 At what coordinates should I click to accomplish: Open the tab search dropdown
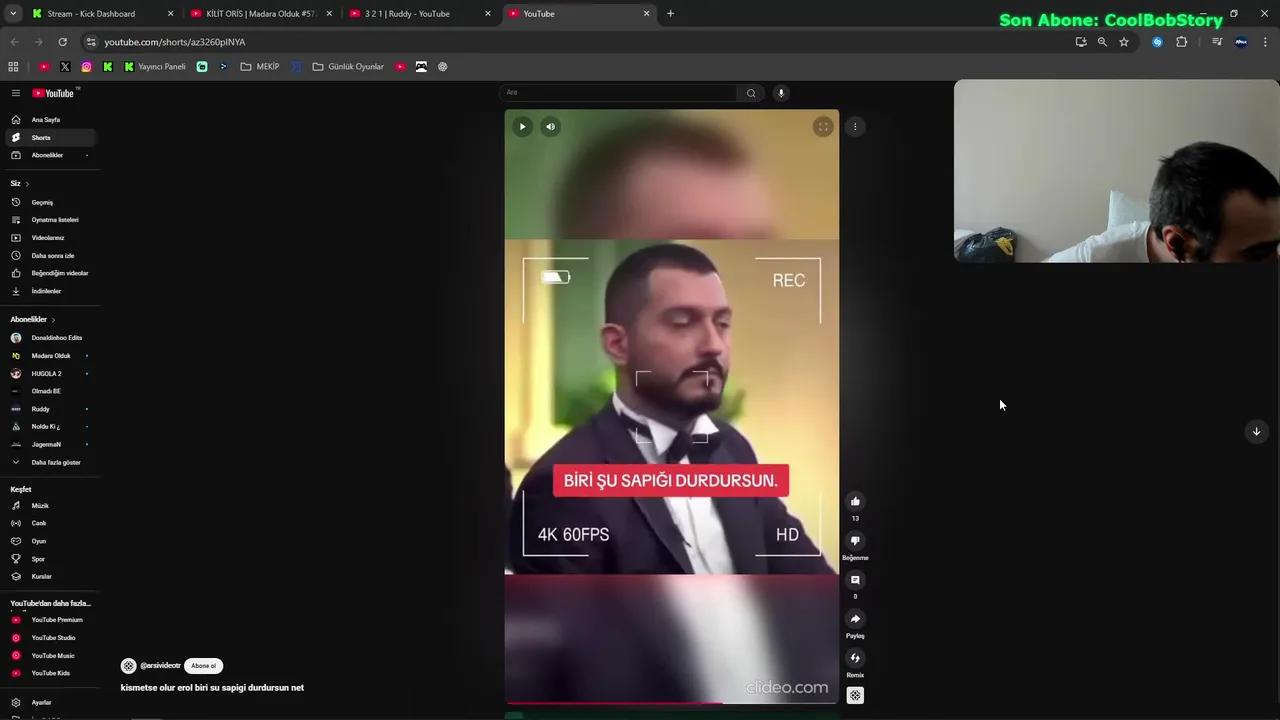click(13, 14)
